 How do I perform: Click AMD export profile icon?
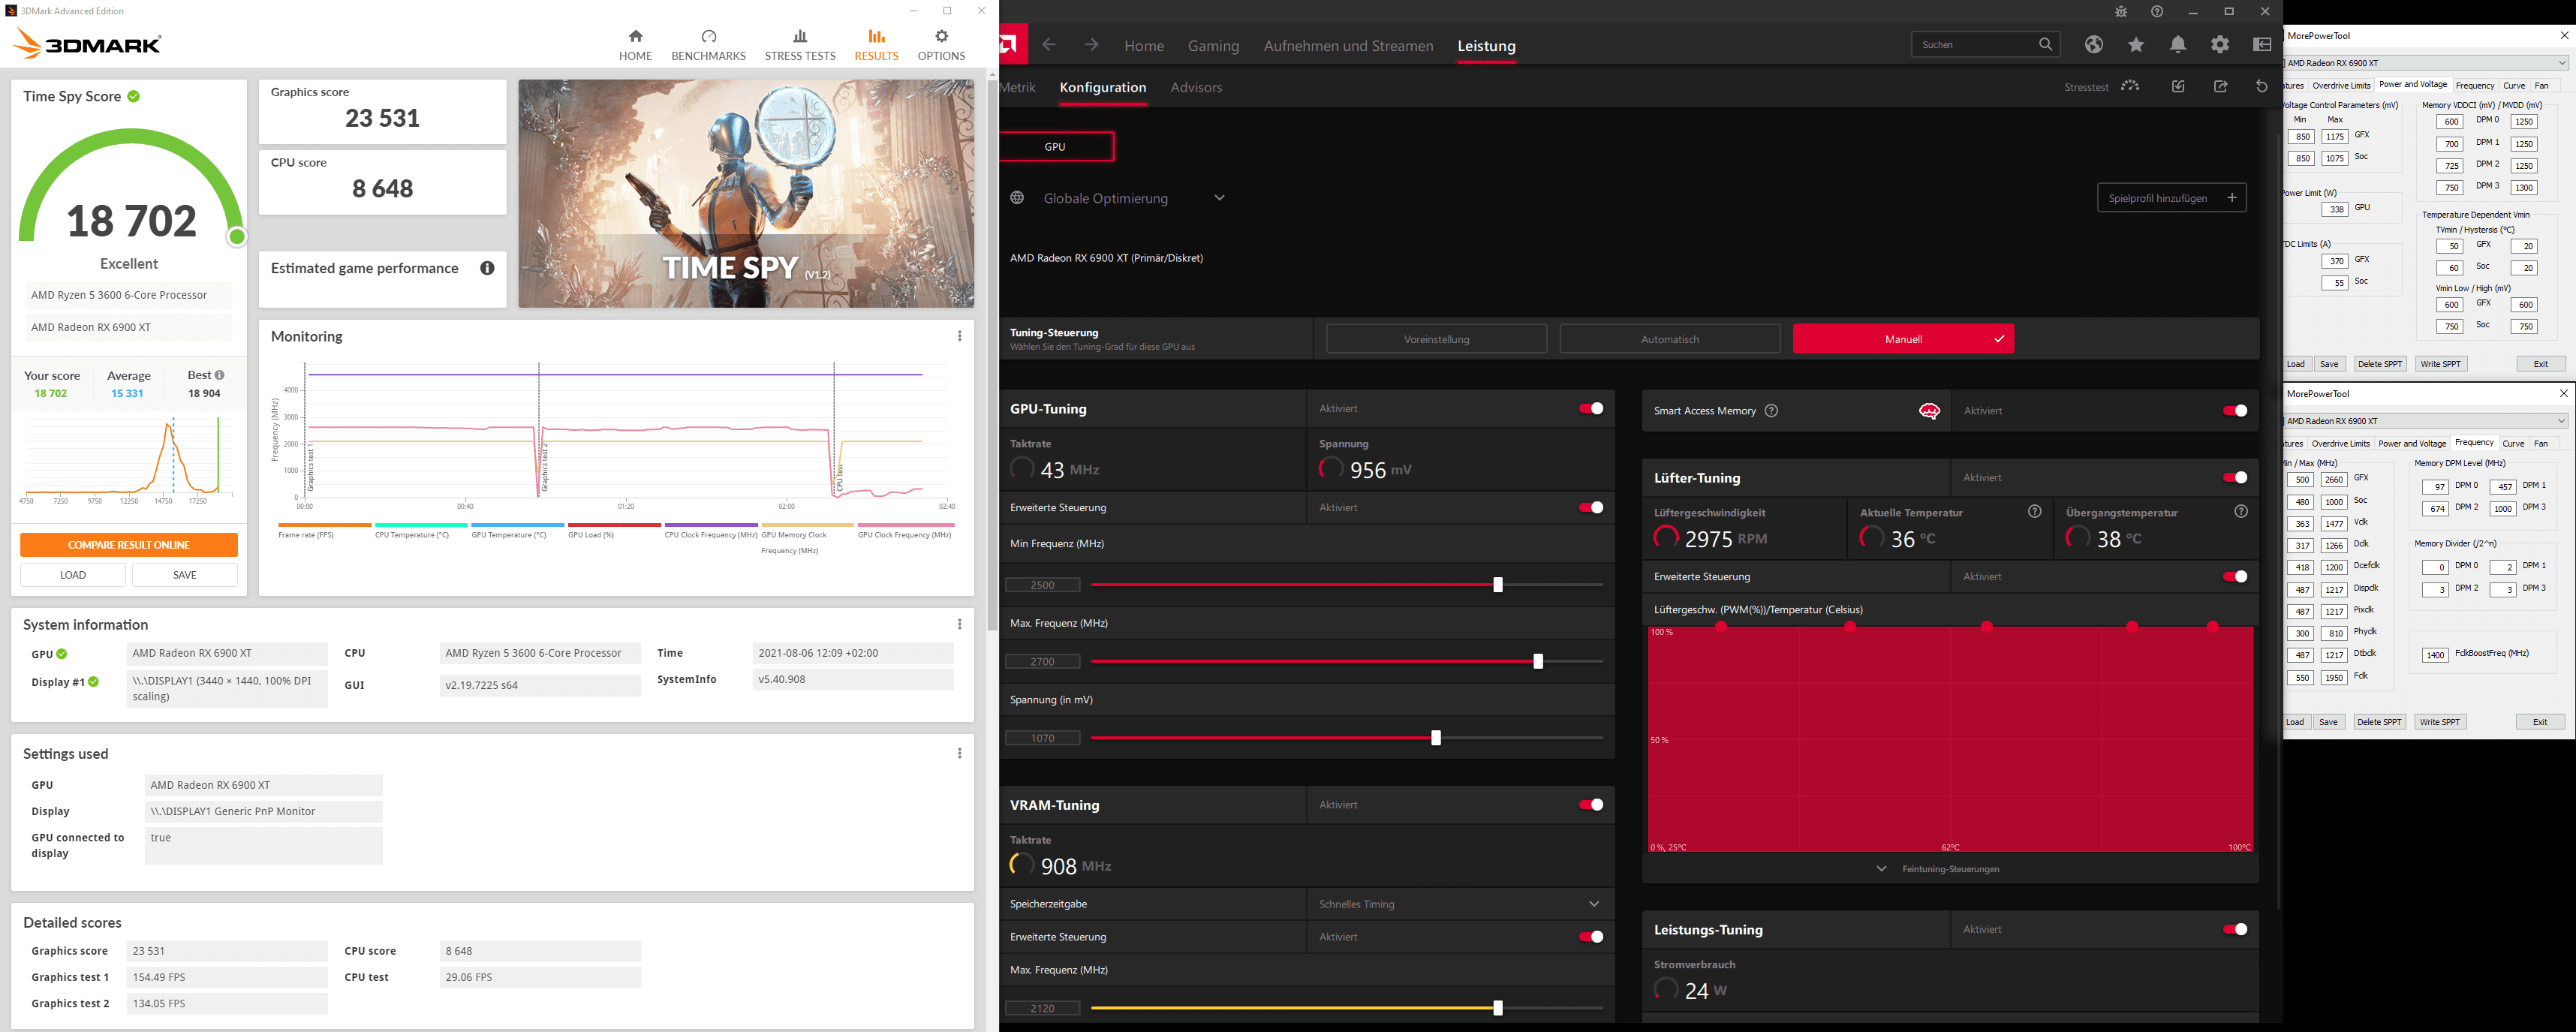click(x=2221, y=87)
